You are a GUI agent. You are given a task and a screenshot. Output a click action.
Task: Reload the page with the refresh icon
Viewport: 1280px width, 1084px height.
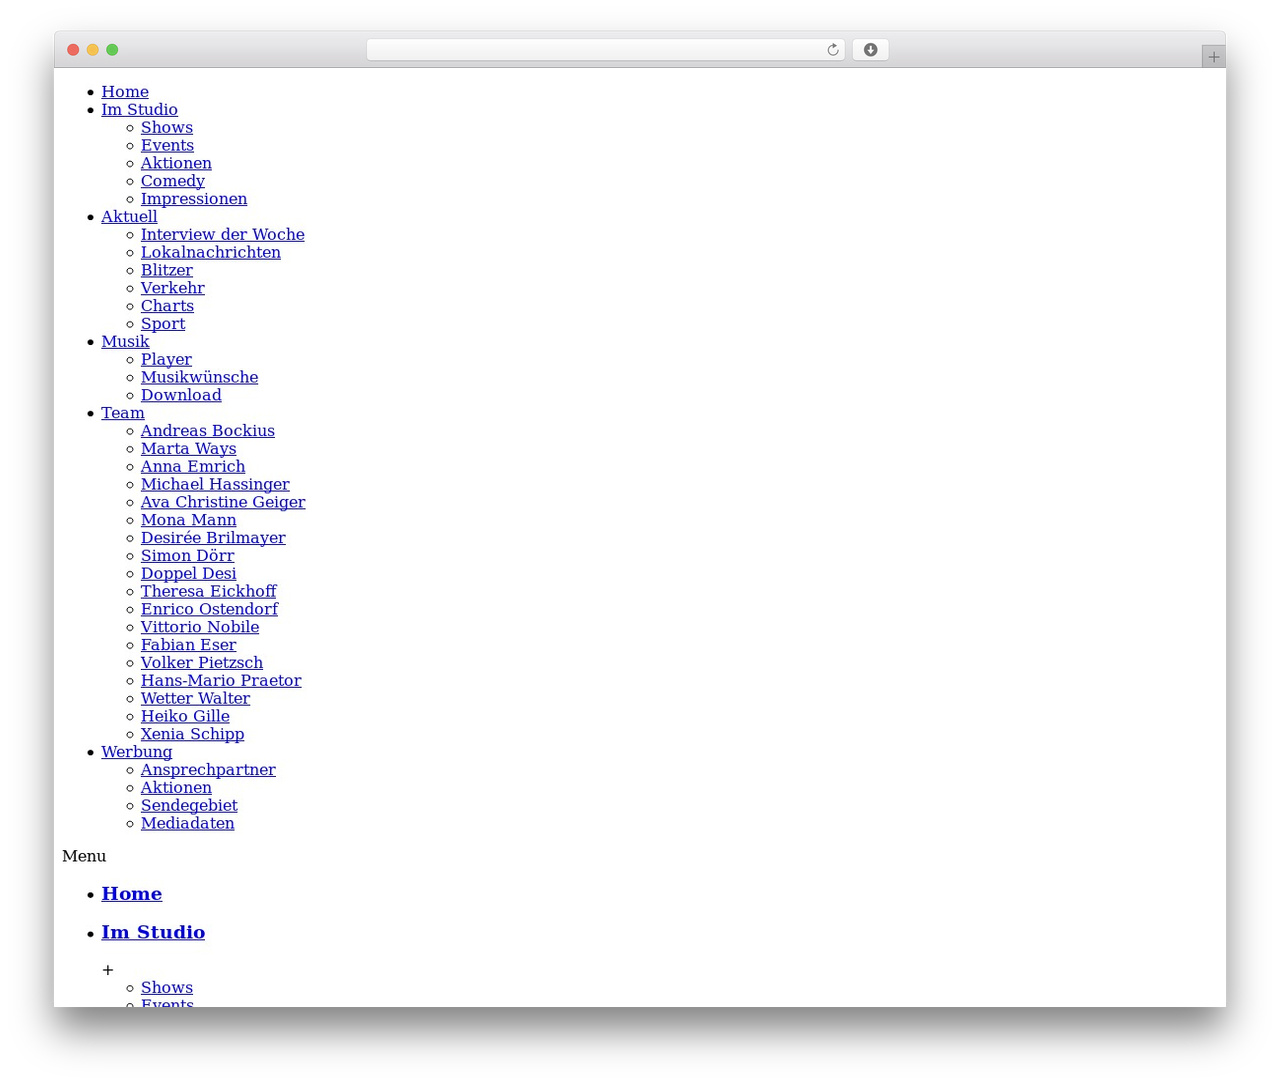(832, 50)
